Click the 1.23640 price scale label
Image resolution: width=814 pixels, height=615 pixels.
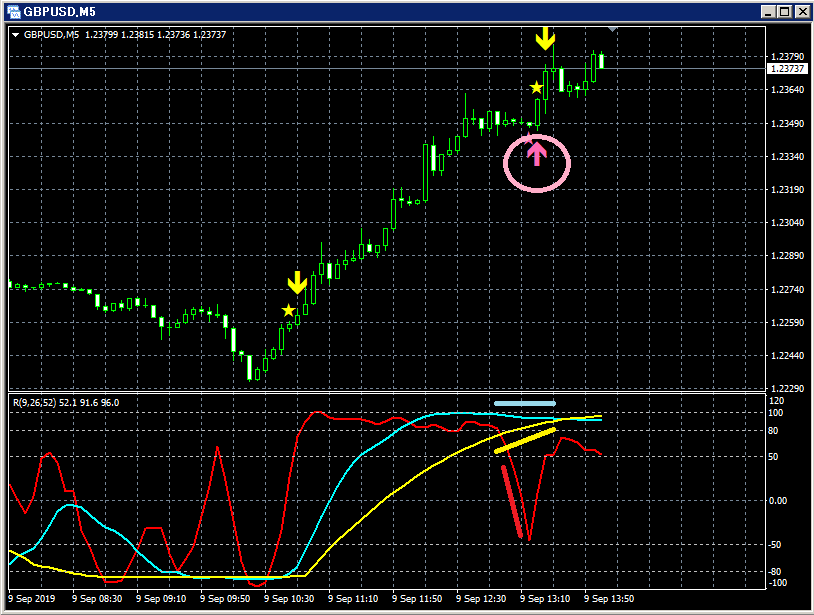point(788,90)
